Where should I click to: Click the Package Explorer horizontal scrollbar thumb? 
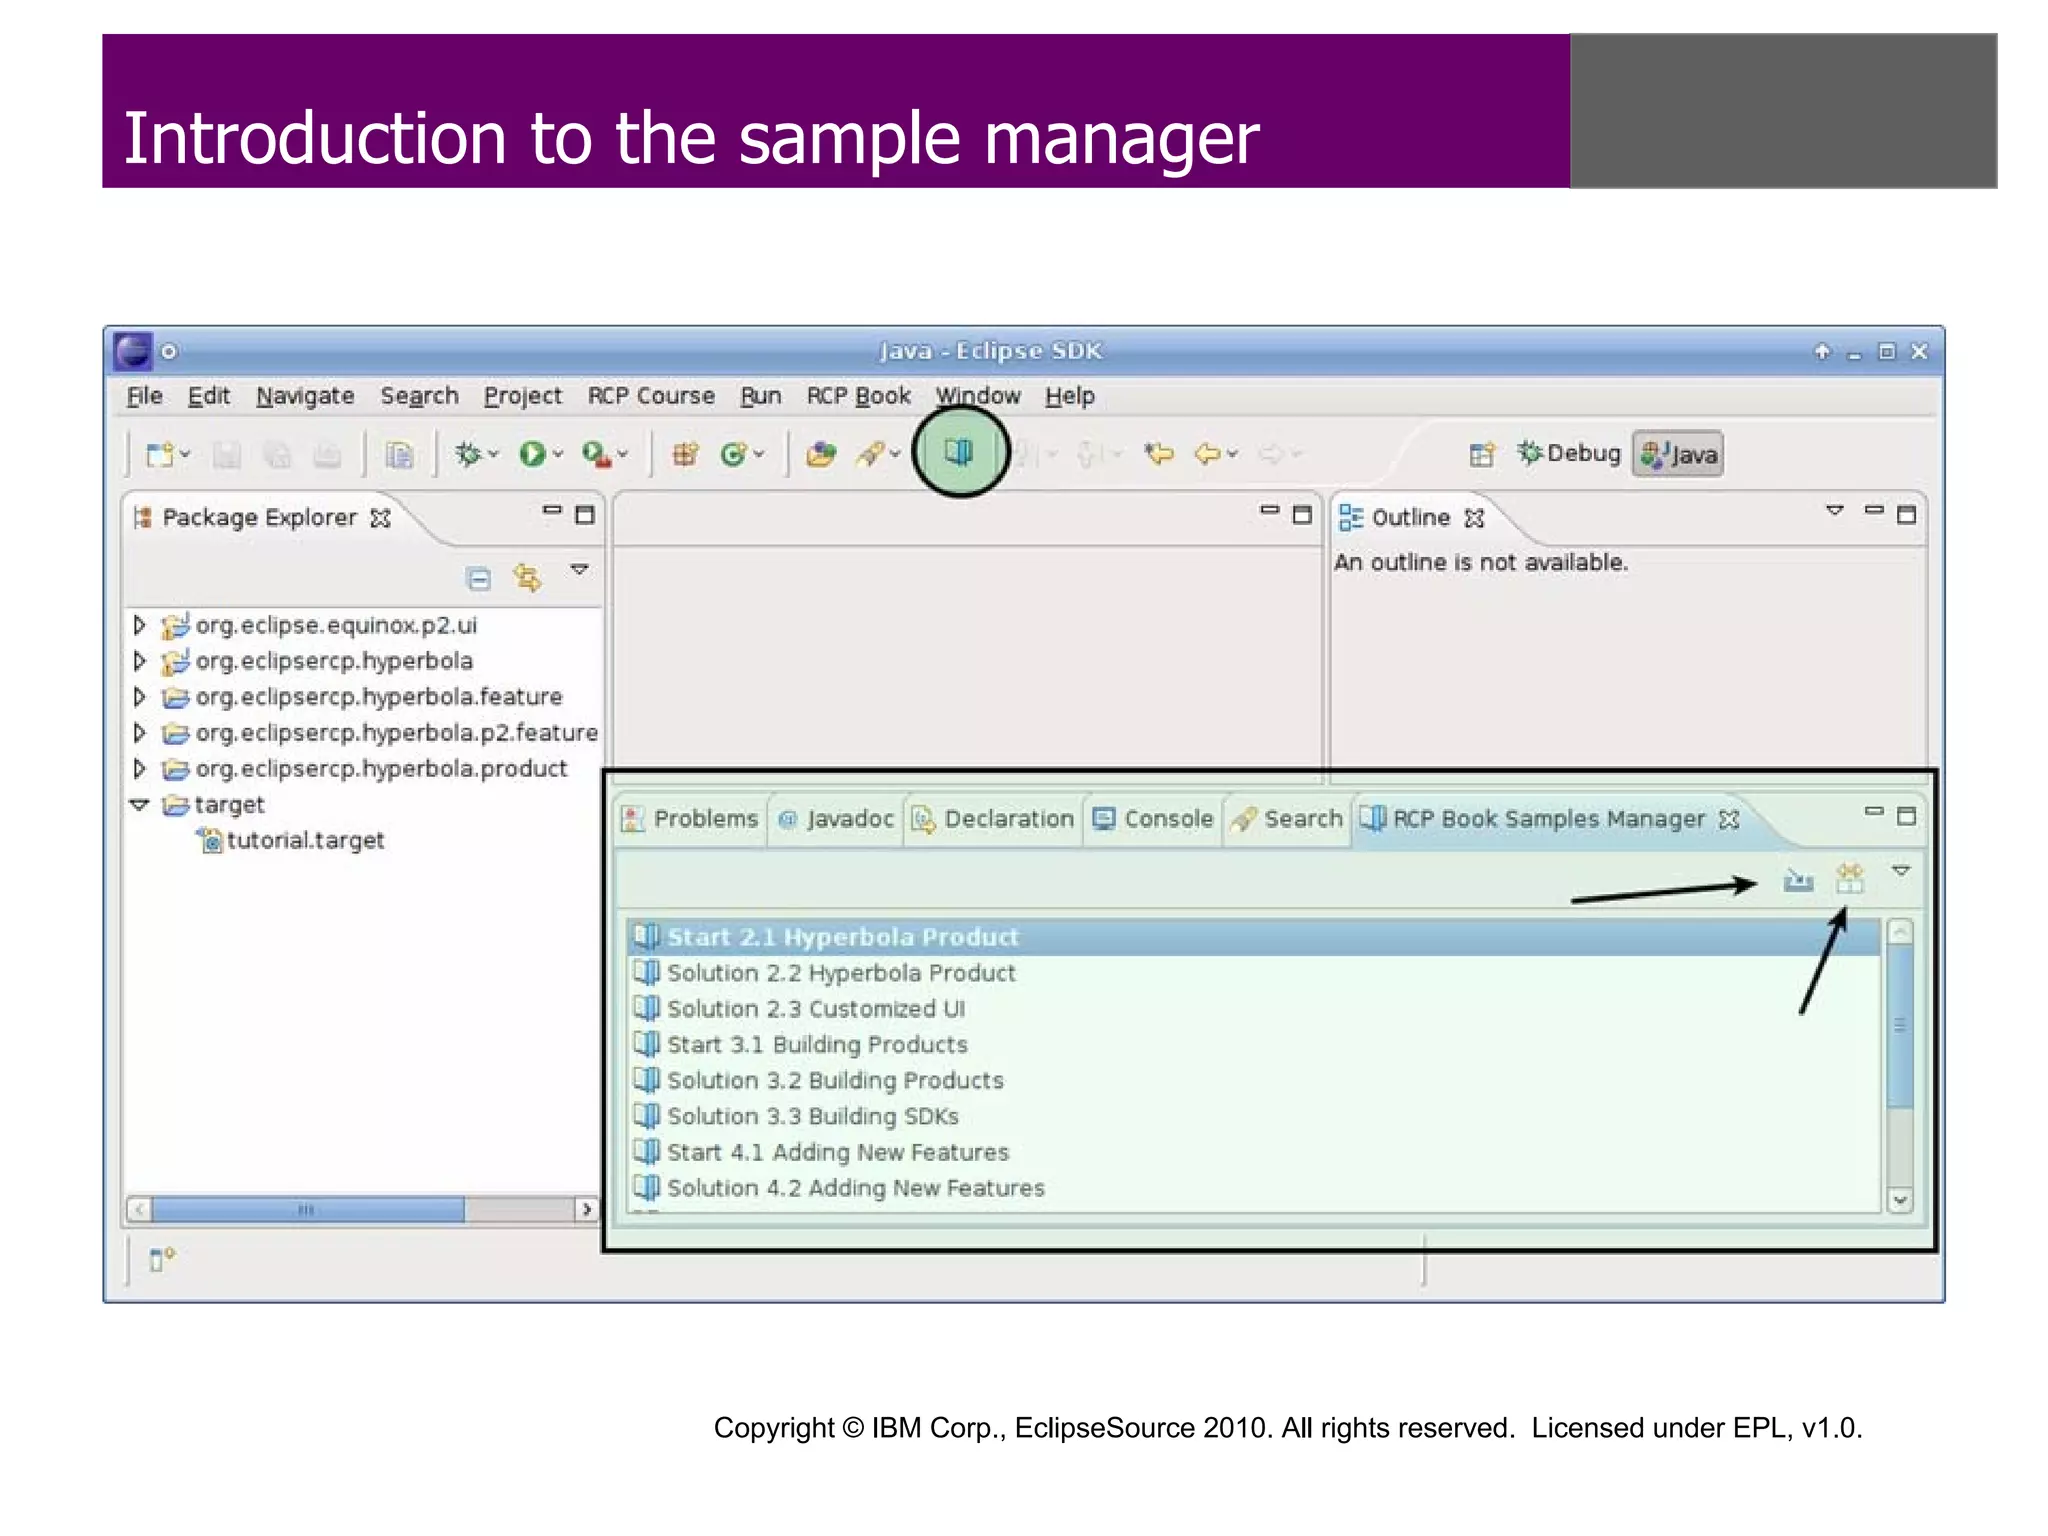pyautogui.click(x=307, y=1210)
